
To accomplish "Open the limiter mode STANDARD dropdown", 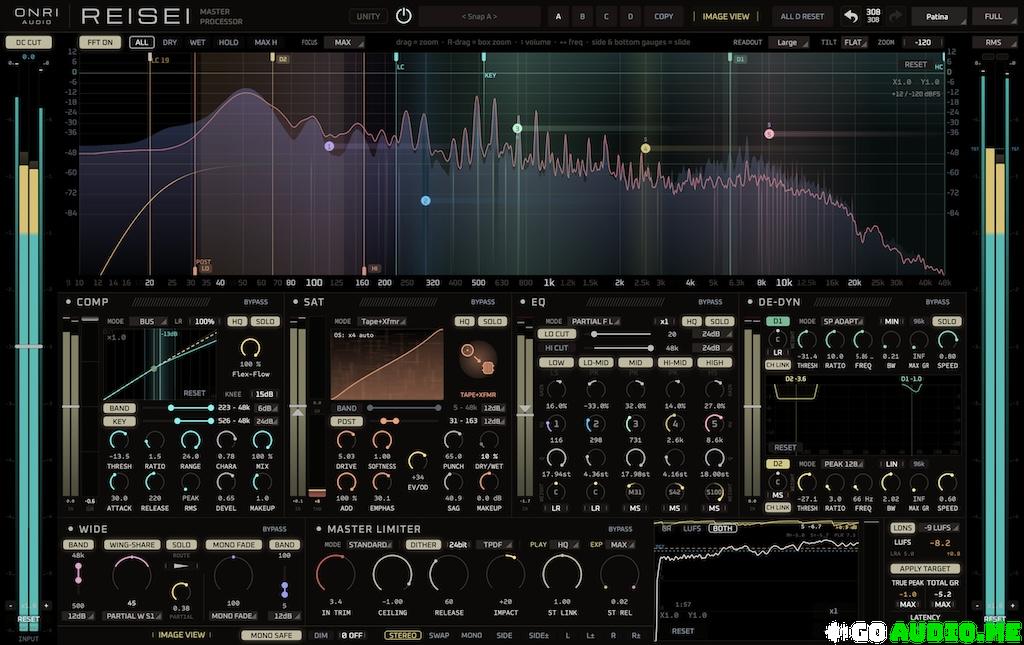I will [x=369, y=544].
